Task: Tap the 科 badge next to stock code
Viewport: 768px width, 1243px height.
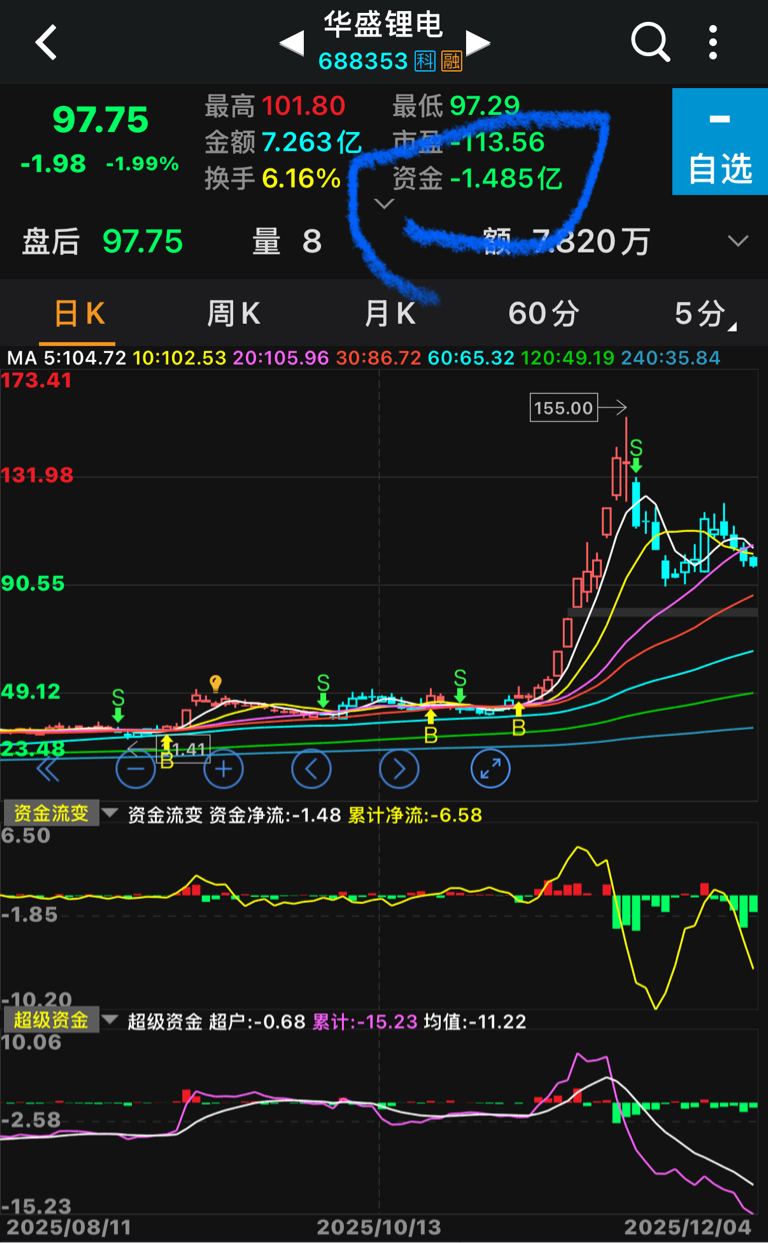Action: click(425, 61)
